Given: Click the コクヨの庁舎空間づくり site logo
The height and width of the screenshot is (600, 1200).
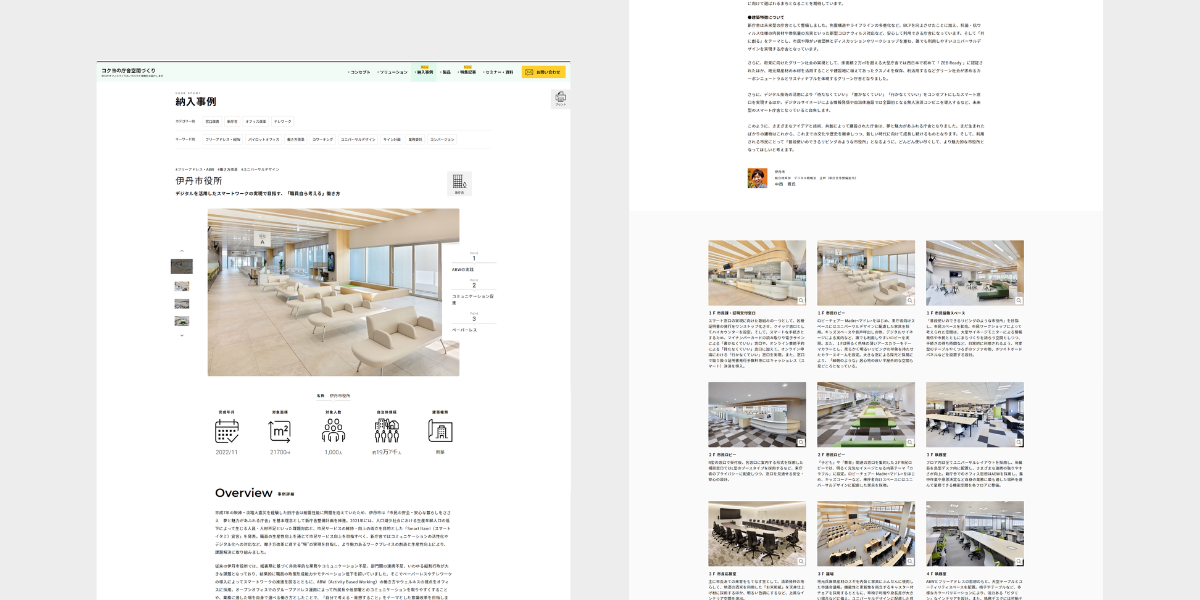Looking at the screenshot, I should pos(129,72).
